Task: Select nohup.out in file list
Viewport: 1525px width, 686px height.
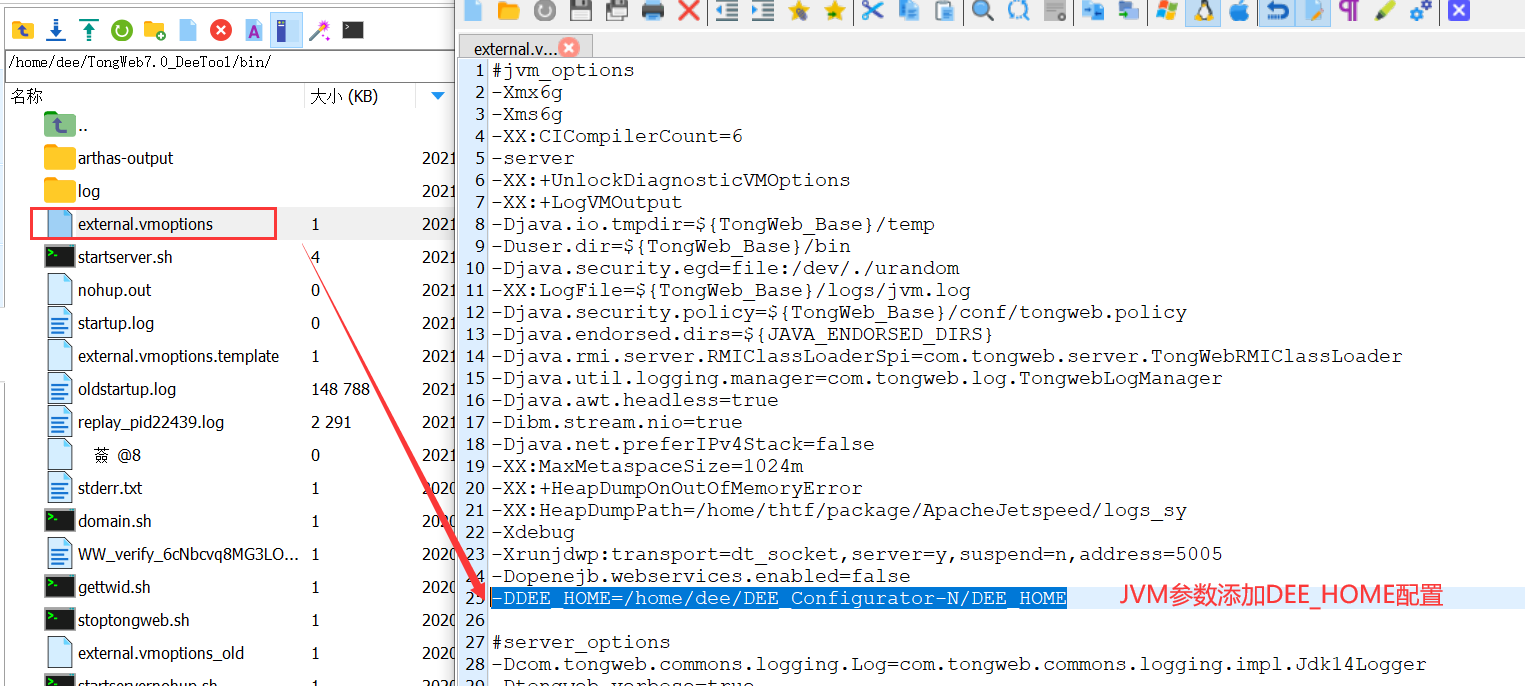Action: click(x=114, y=290)
